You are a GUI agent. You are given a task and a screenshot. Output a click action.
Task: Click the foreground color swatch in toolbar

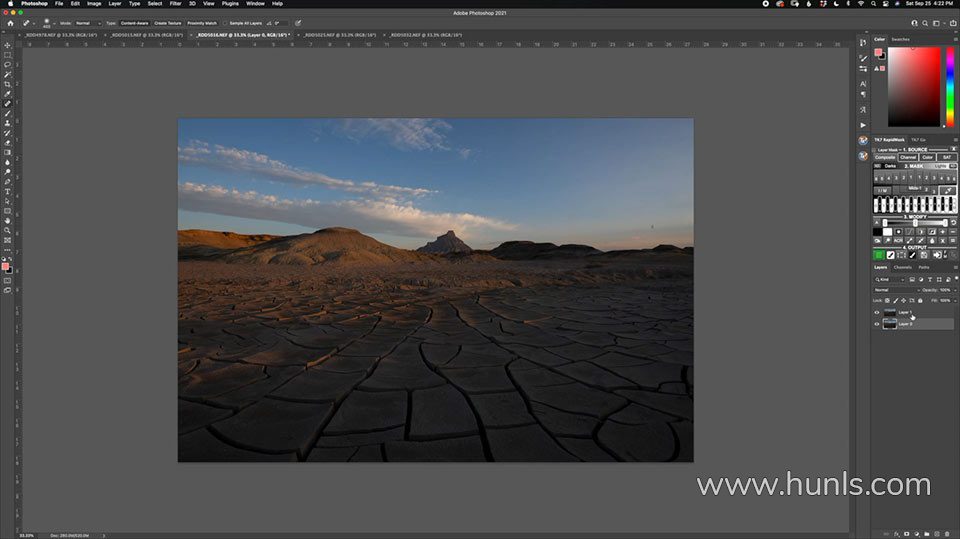(x=7, y=266)
